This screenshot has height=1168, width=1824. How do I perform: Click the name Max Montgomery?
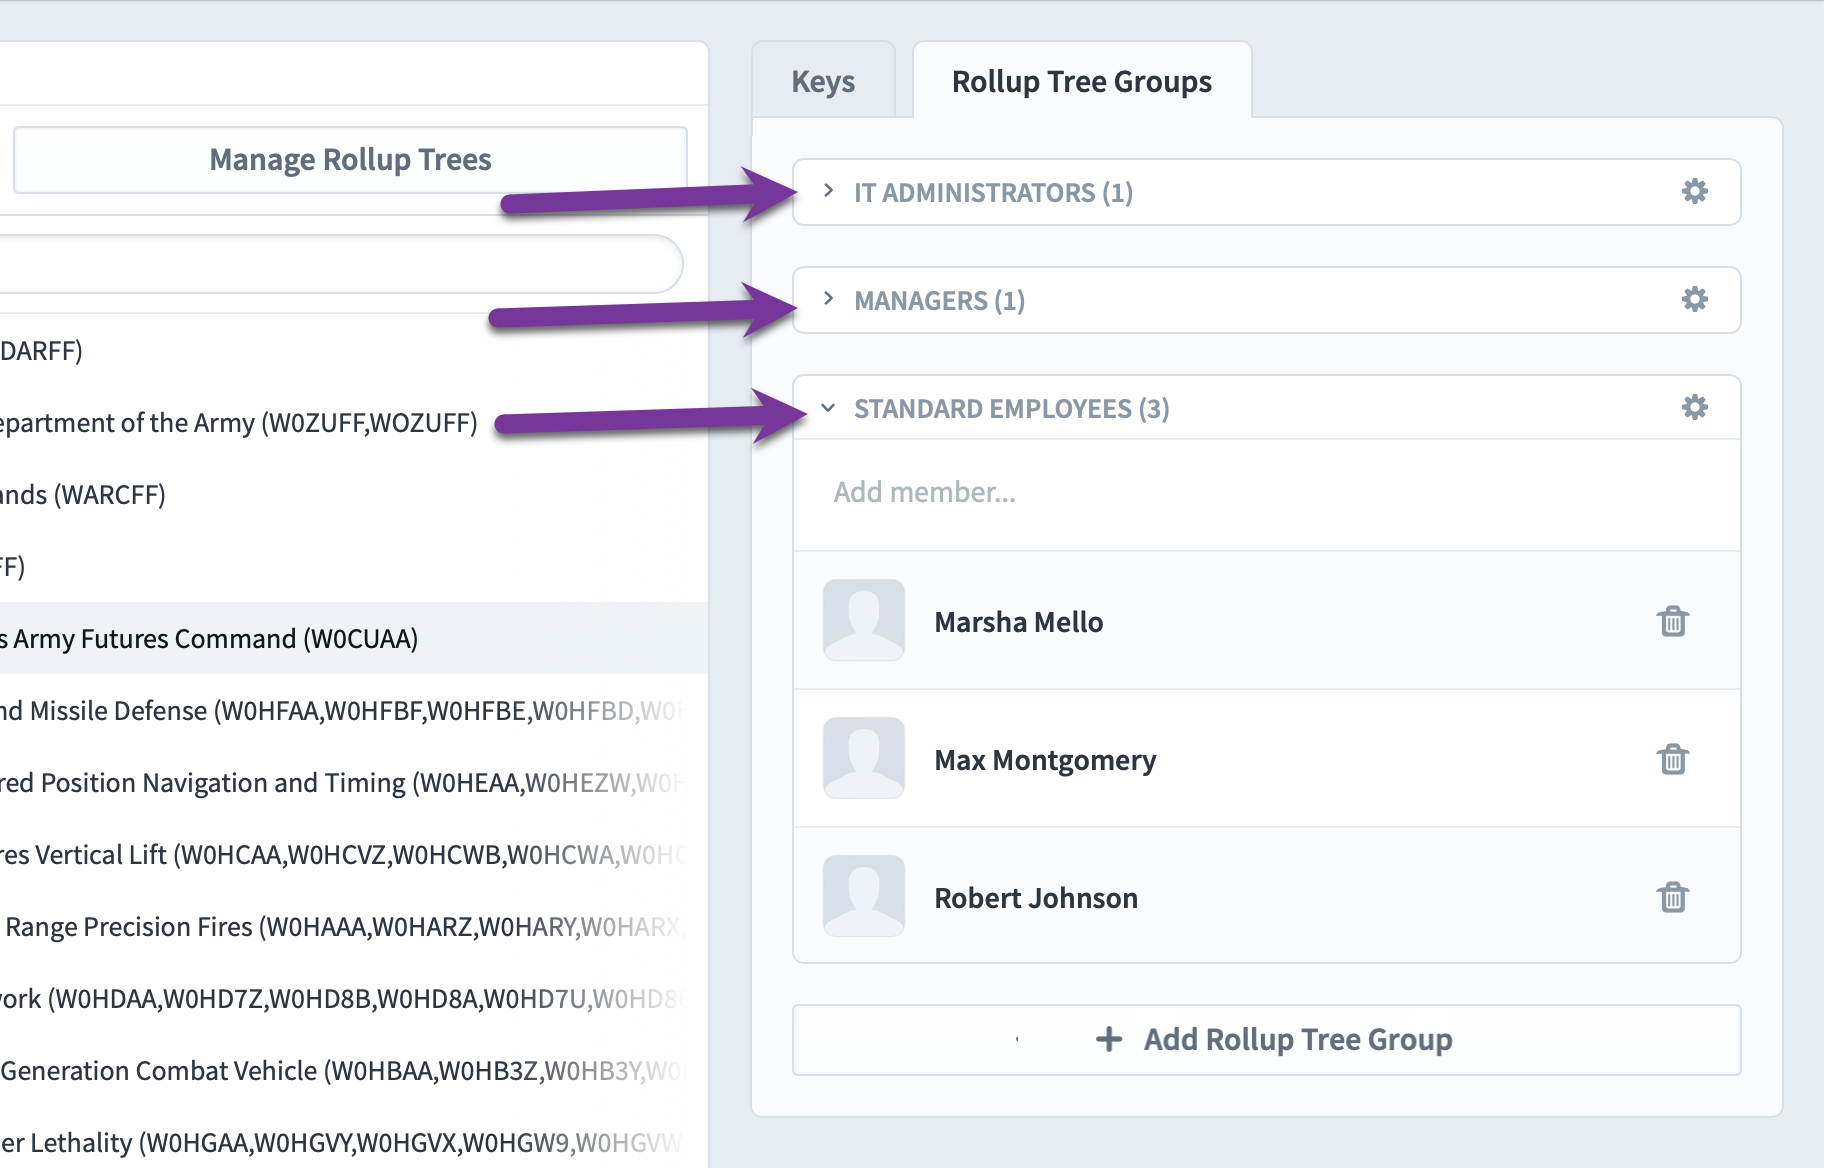tap(1045, 760)
